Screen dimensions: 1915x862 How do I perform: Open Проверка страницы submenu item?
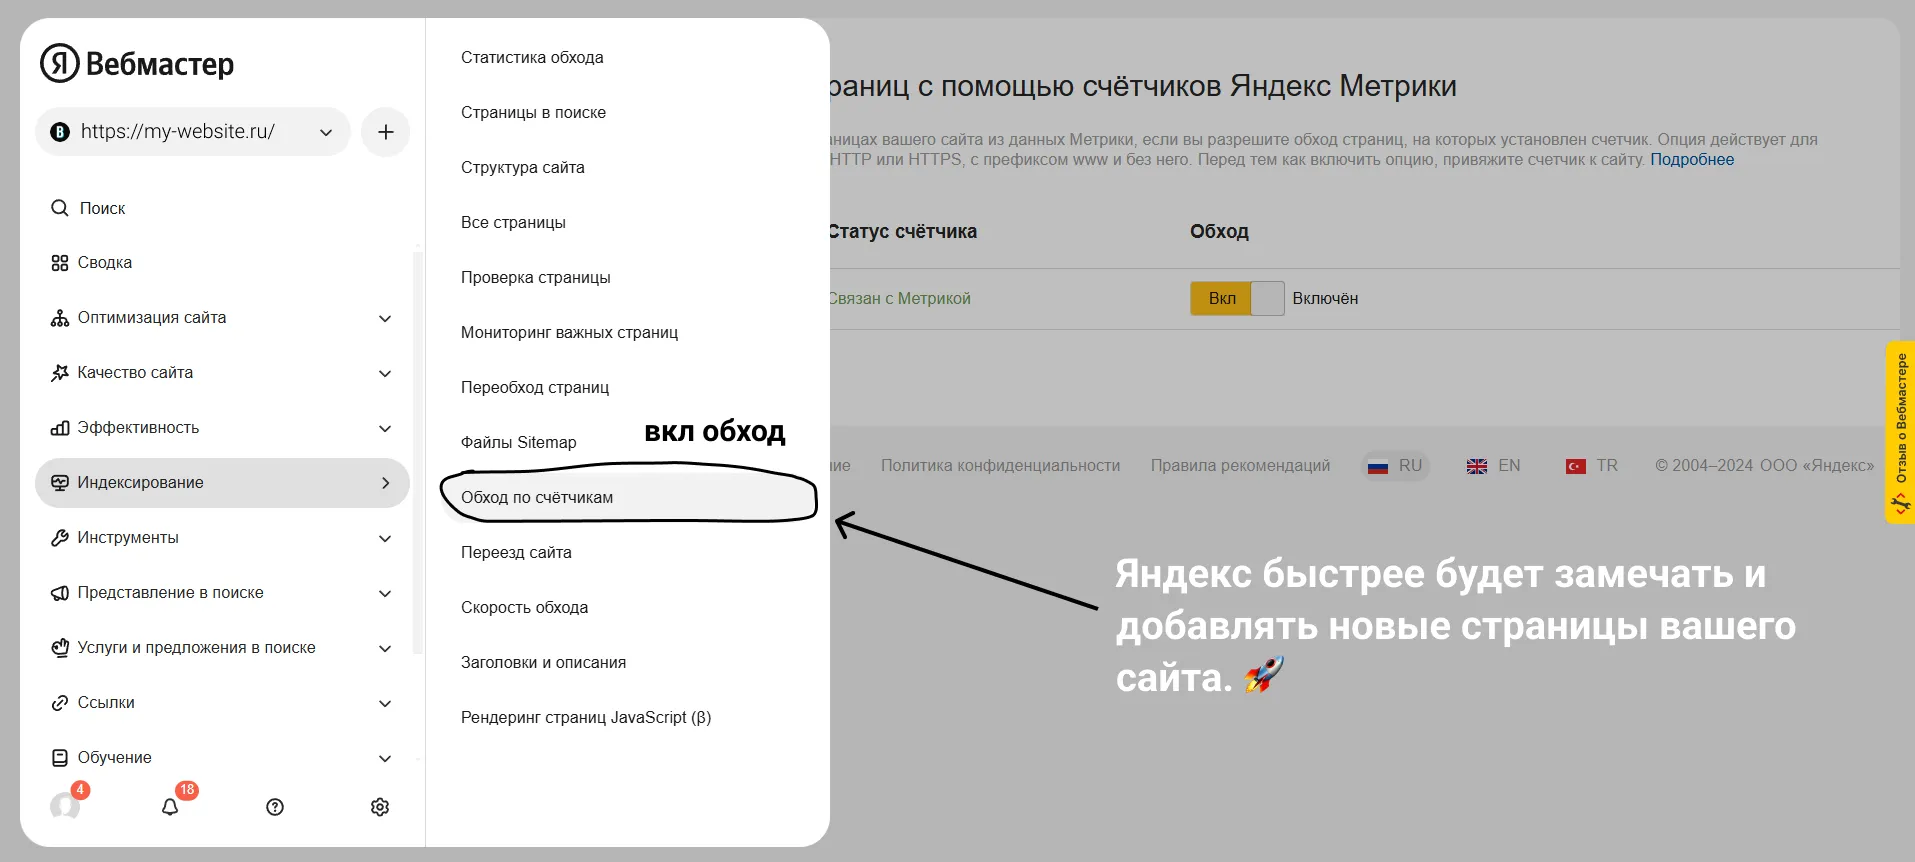tap(535, 278)
